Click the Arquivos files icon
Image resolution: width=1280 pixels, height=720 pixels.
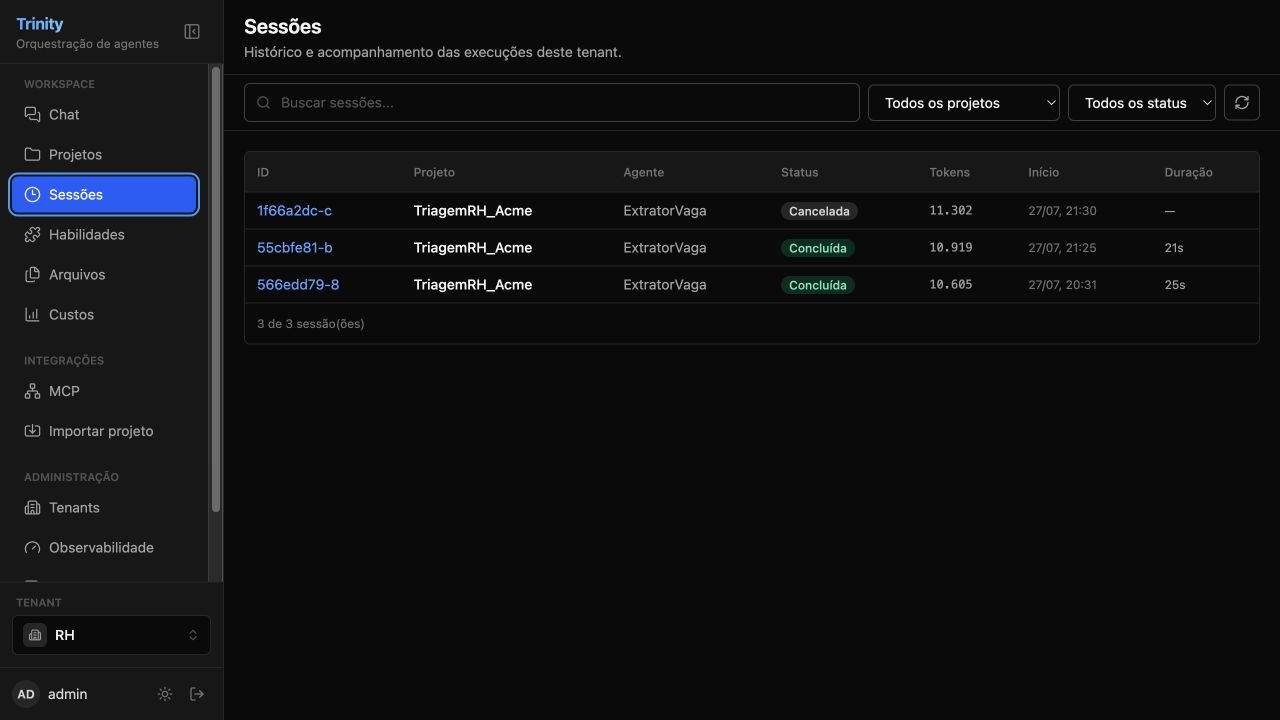tap(33, 275)
